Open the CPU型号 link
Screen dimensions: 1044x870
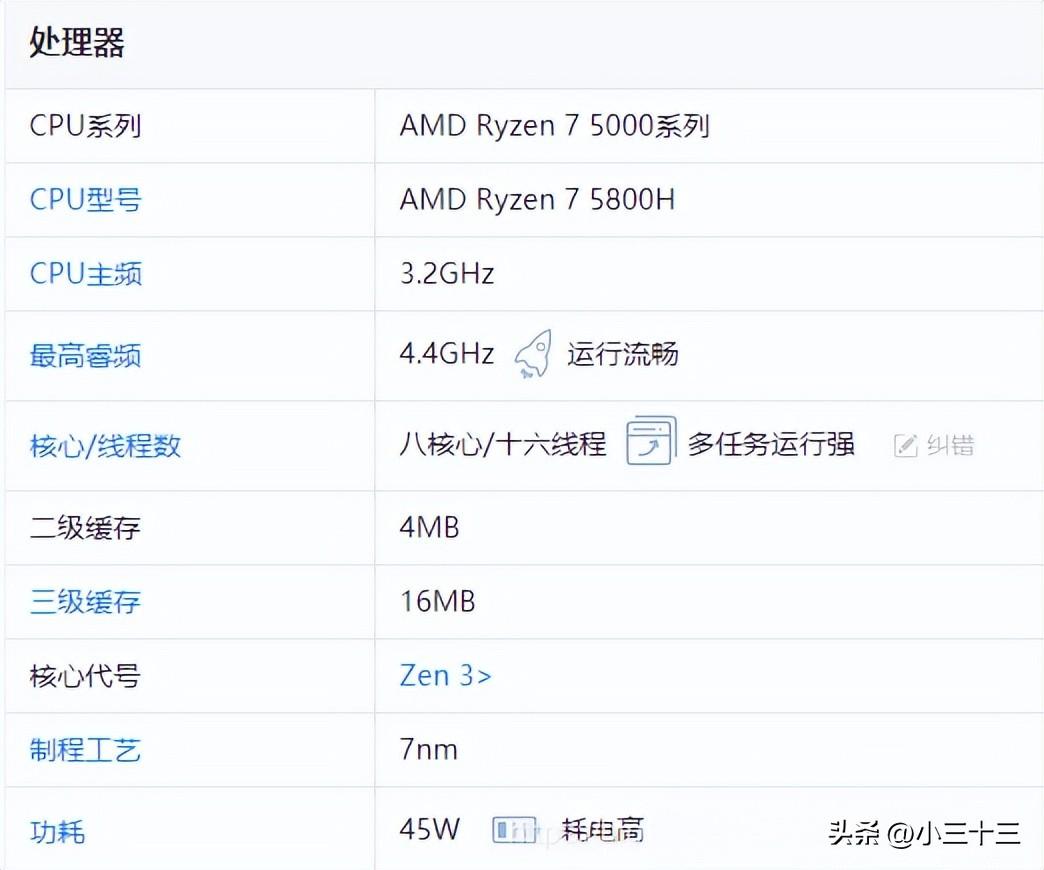[85, 200]
